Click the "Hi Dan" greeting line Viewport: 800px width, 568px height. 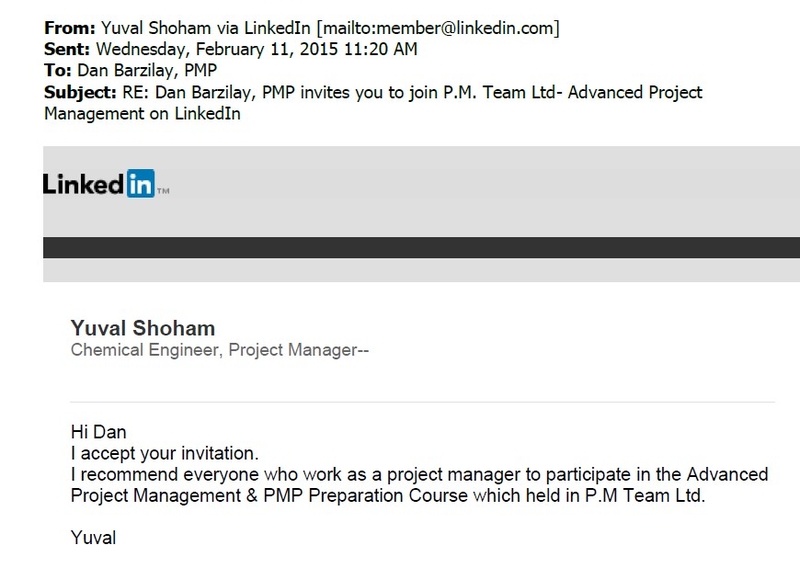click(x=98, y=432)
